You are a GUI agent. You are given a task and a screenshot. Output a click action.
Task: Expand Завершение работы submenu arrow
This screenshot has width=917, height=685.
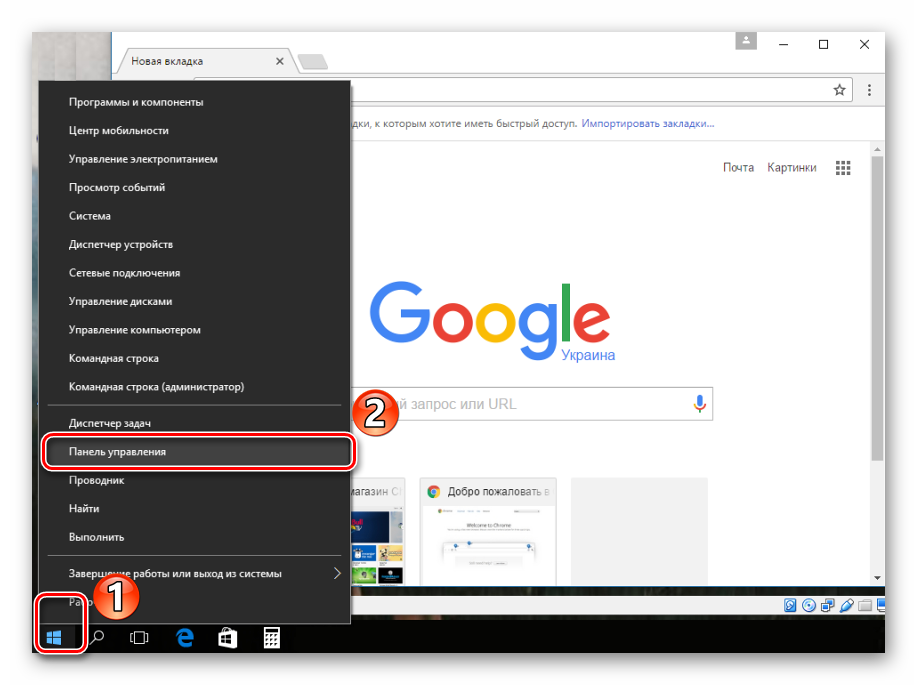click(x=337, y=573)
